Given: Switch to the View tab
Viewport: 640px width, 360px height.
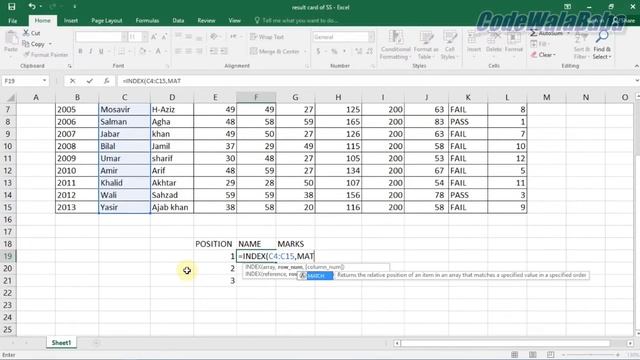Looking at the screenshot, I should 234,20.
